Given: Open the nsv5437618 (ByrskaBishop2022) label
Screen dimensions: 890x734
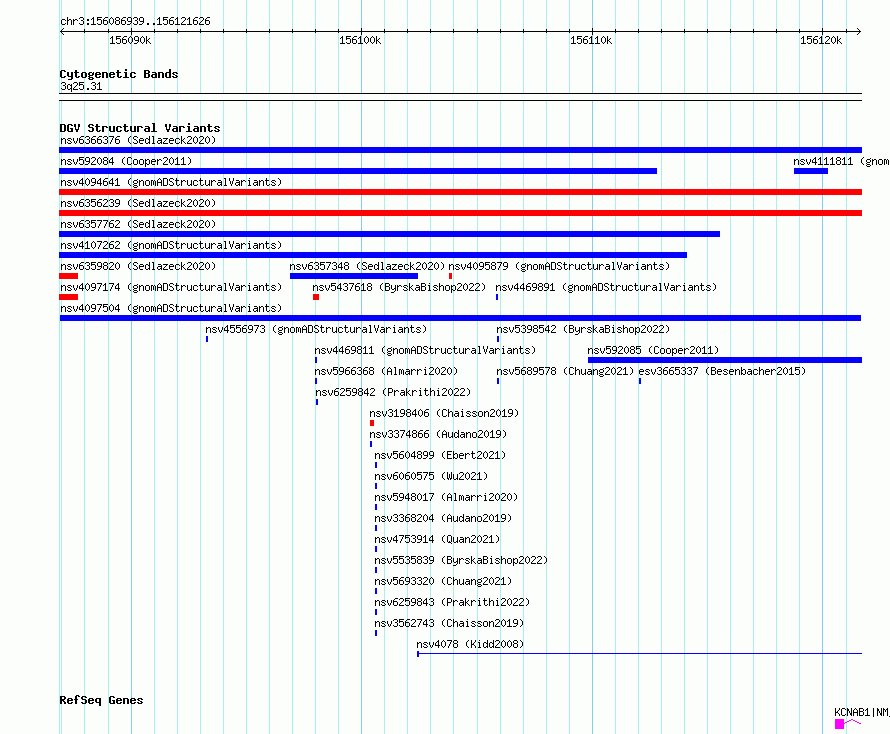Looking at the screenshot, I should click(399, 287).
